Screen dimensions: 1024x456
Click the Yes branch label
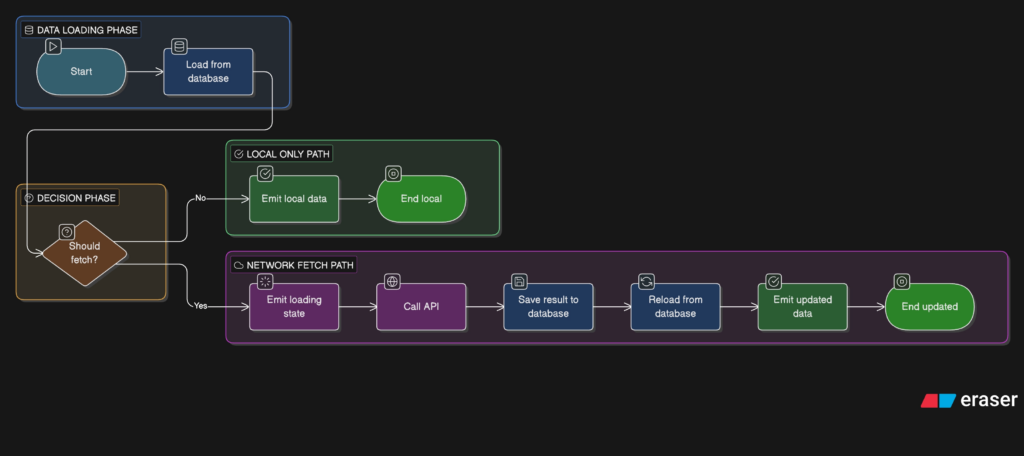pos(200,306)
